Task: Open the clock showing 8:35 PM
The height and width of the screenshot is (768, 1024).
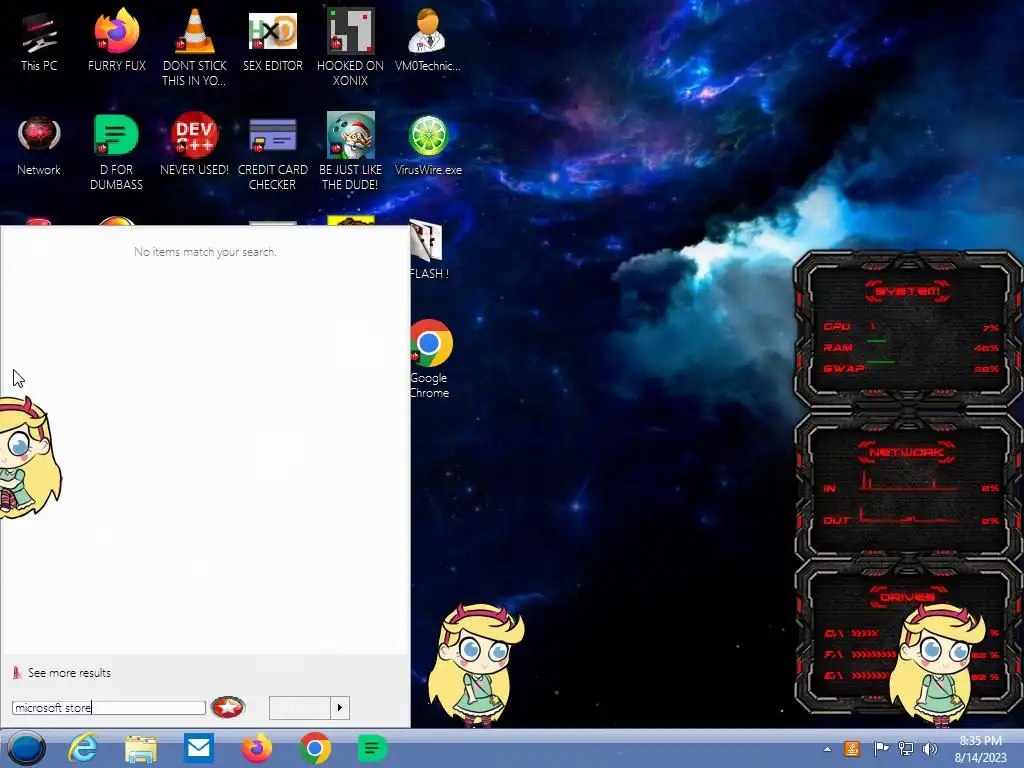Action: [980, 749]
